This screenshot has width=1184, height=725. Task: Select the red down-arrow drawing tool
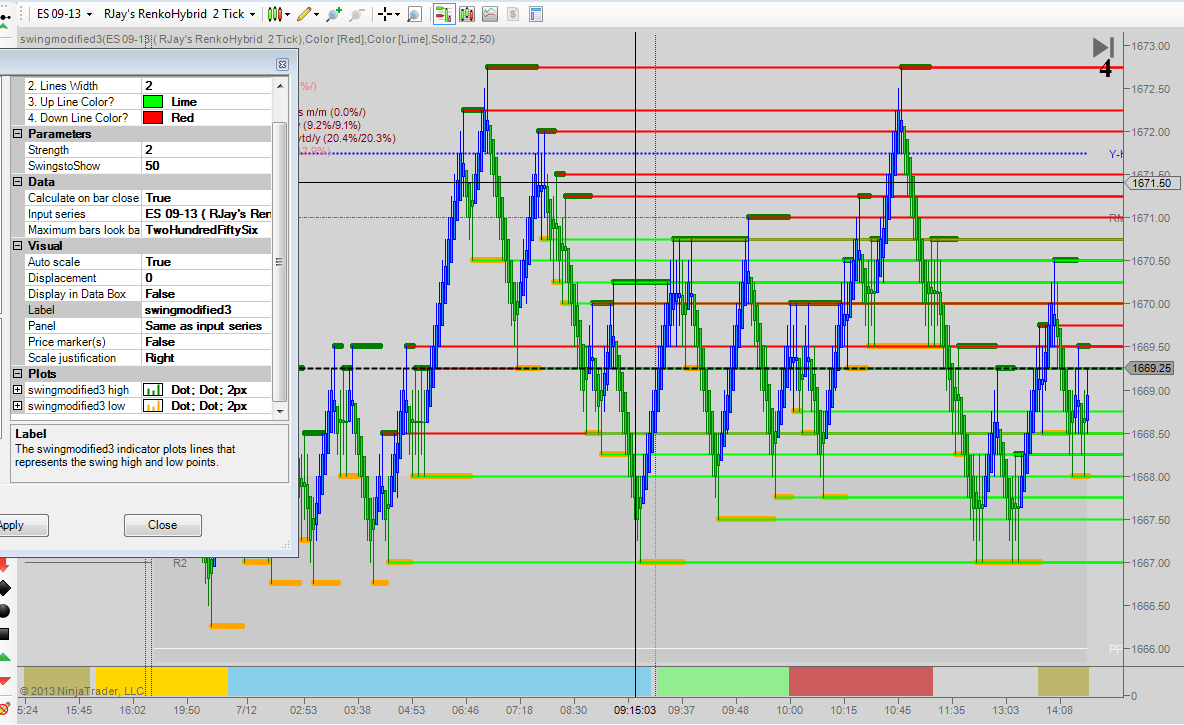click(4, 565)
